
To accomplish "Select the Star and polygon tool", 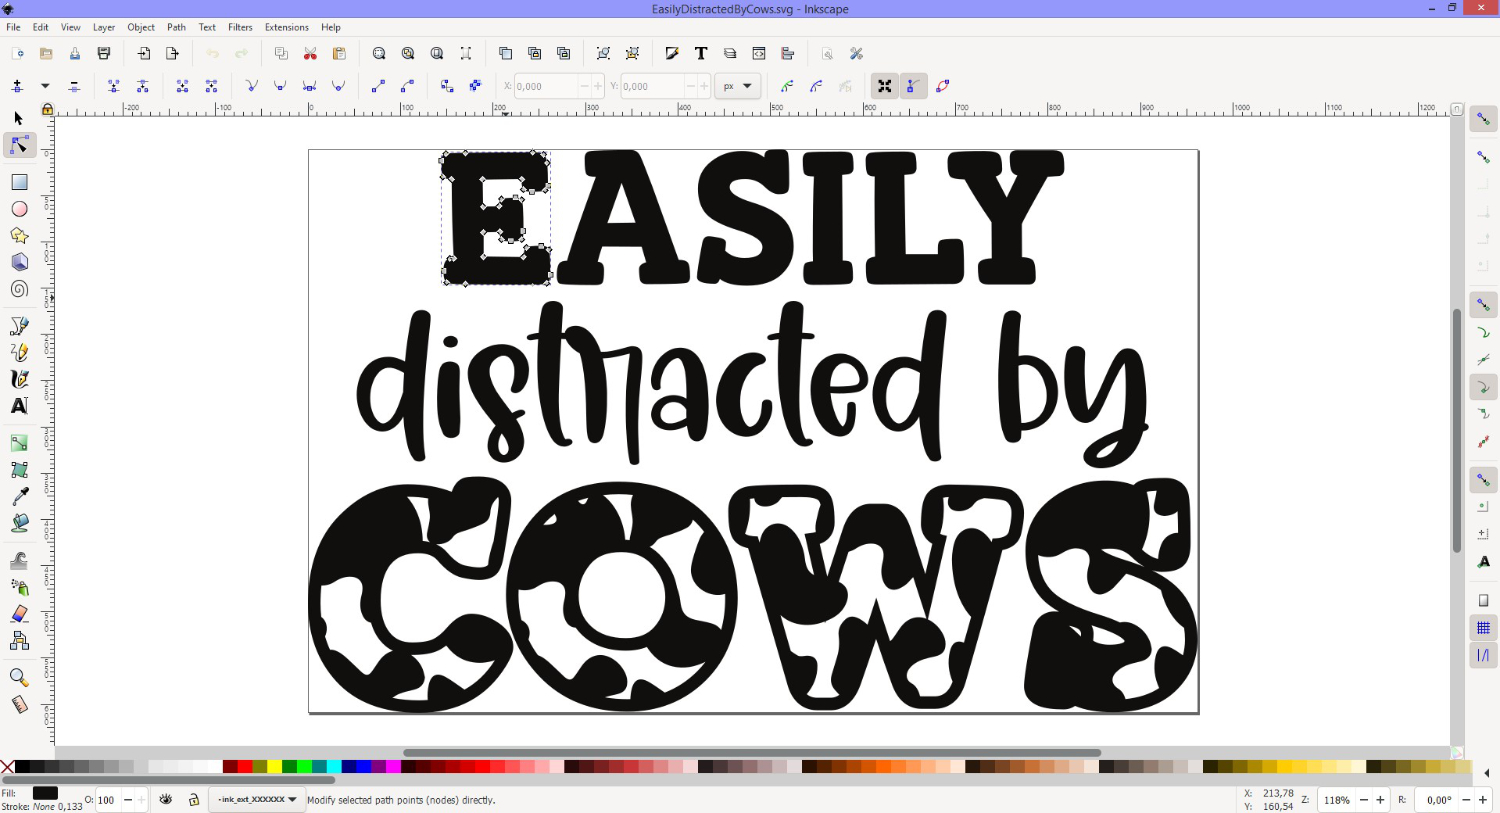I will [19, 236].
